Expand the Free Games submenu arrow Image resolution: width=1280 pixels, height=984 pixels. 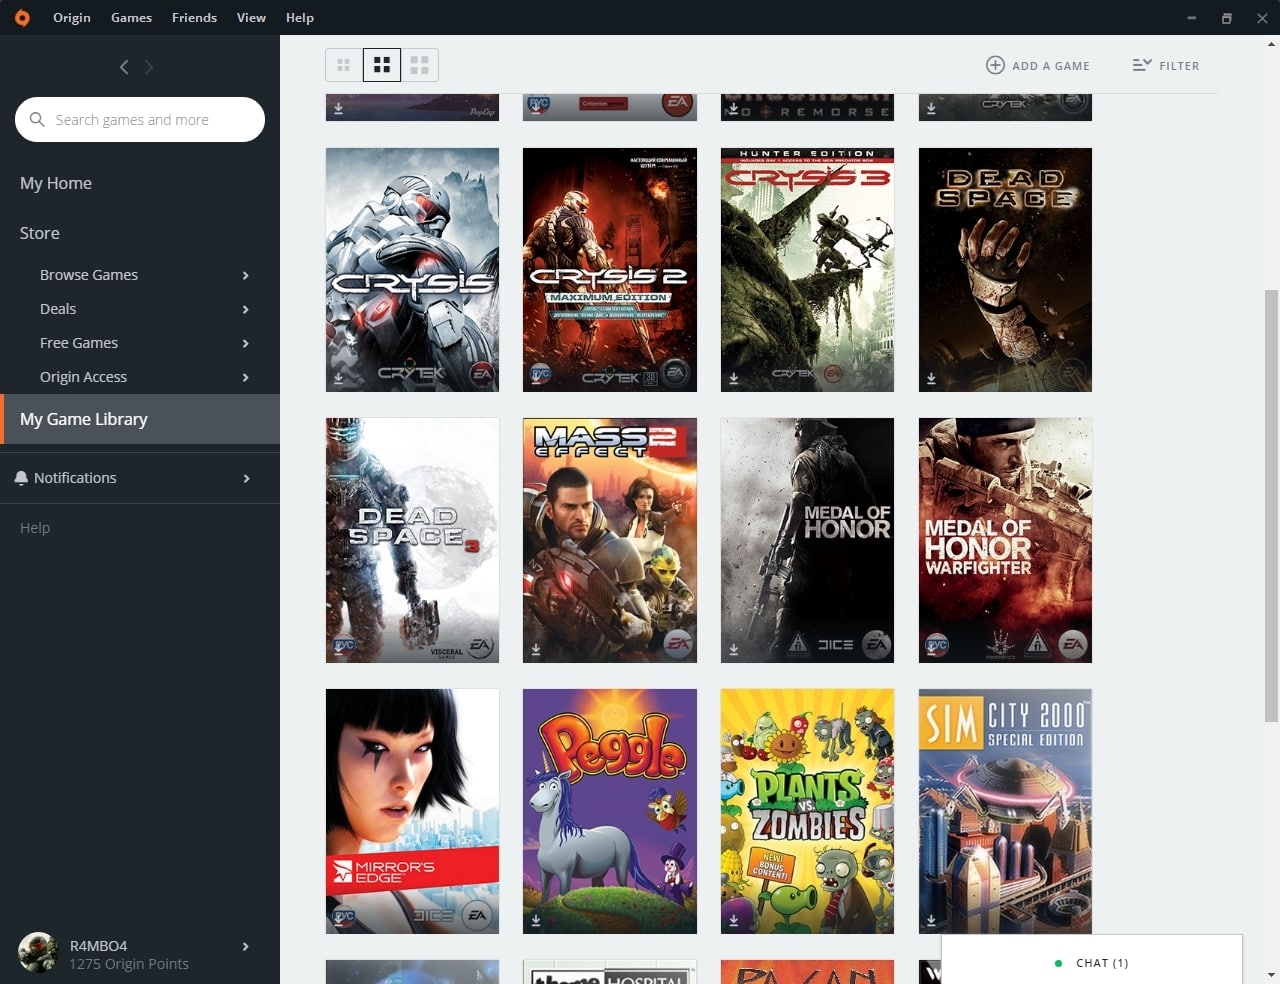[246, 343]
